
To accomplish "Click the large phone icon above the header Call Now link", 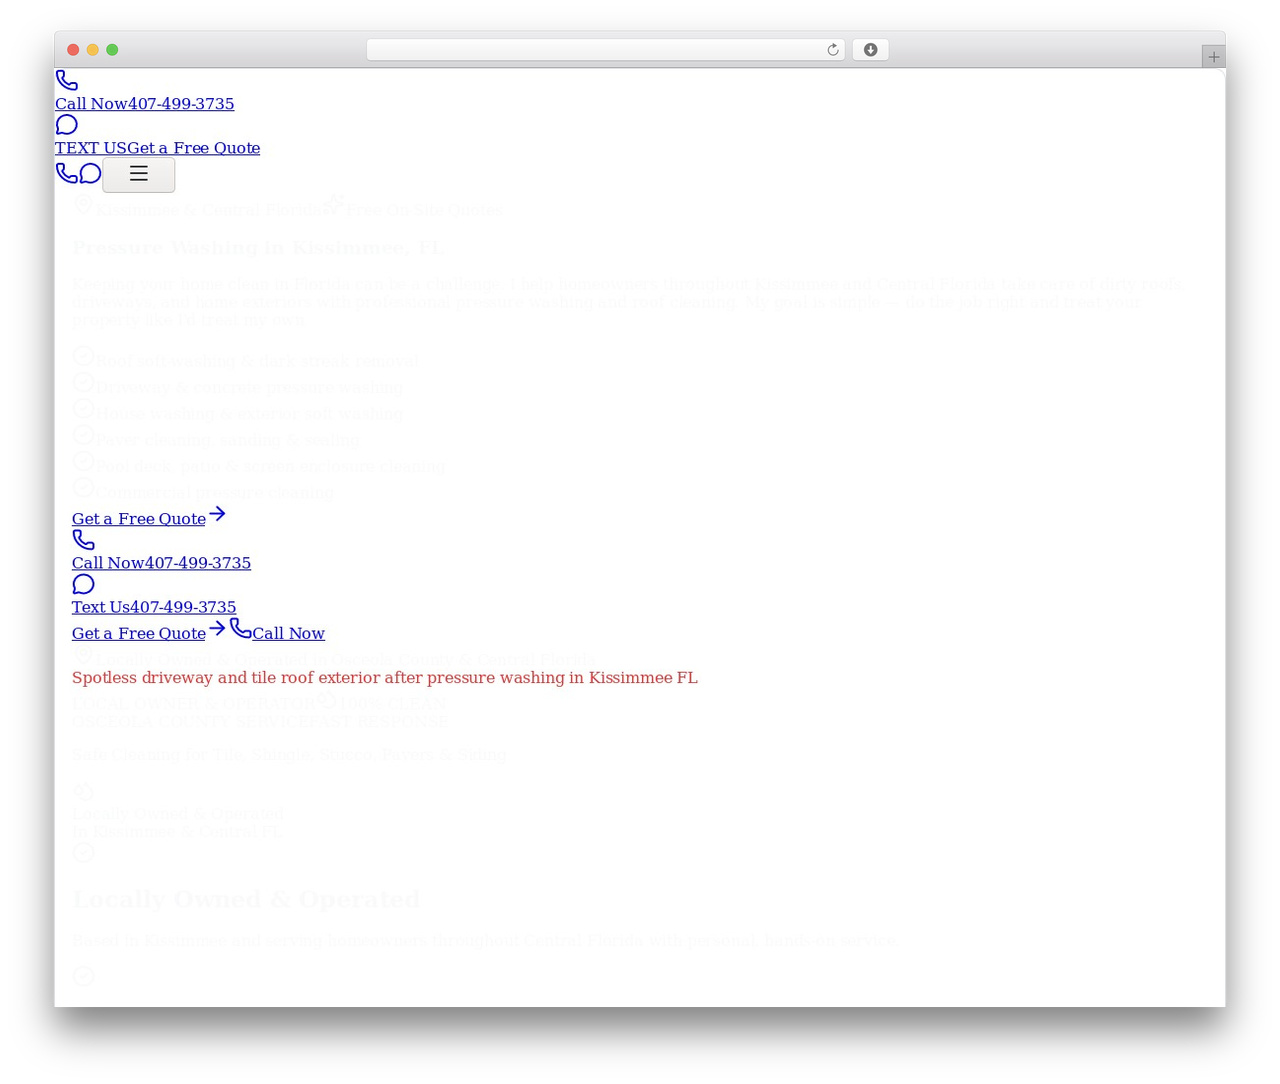I will click(67, 80).
